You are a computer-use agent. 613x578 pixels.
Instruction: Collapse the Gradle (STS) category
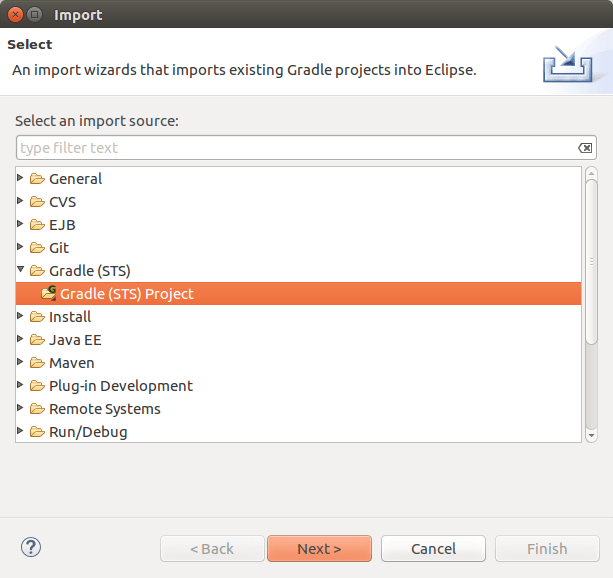[x=21, y=270]
